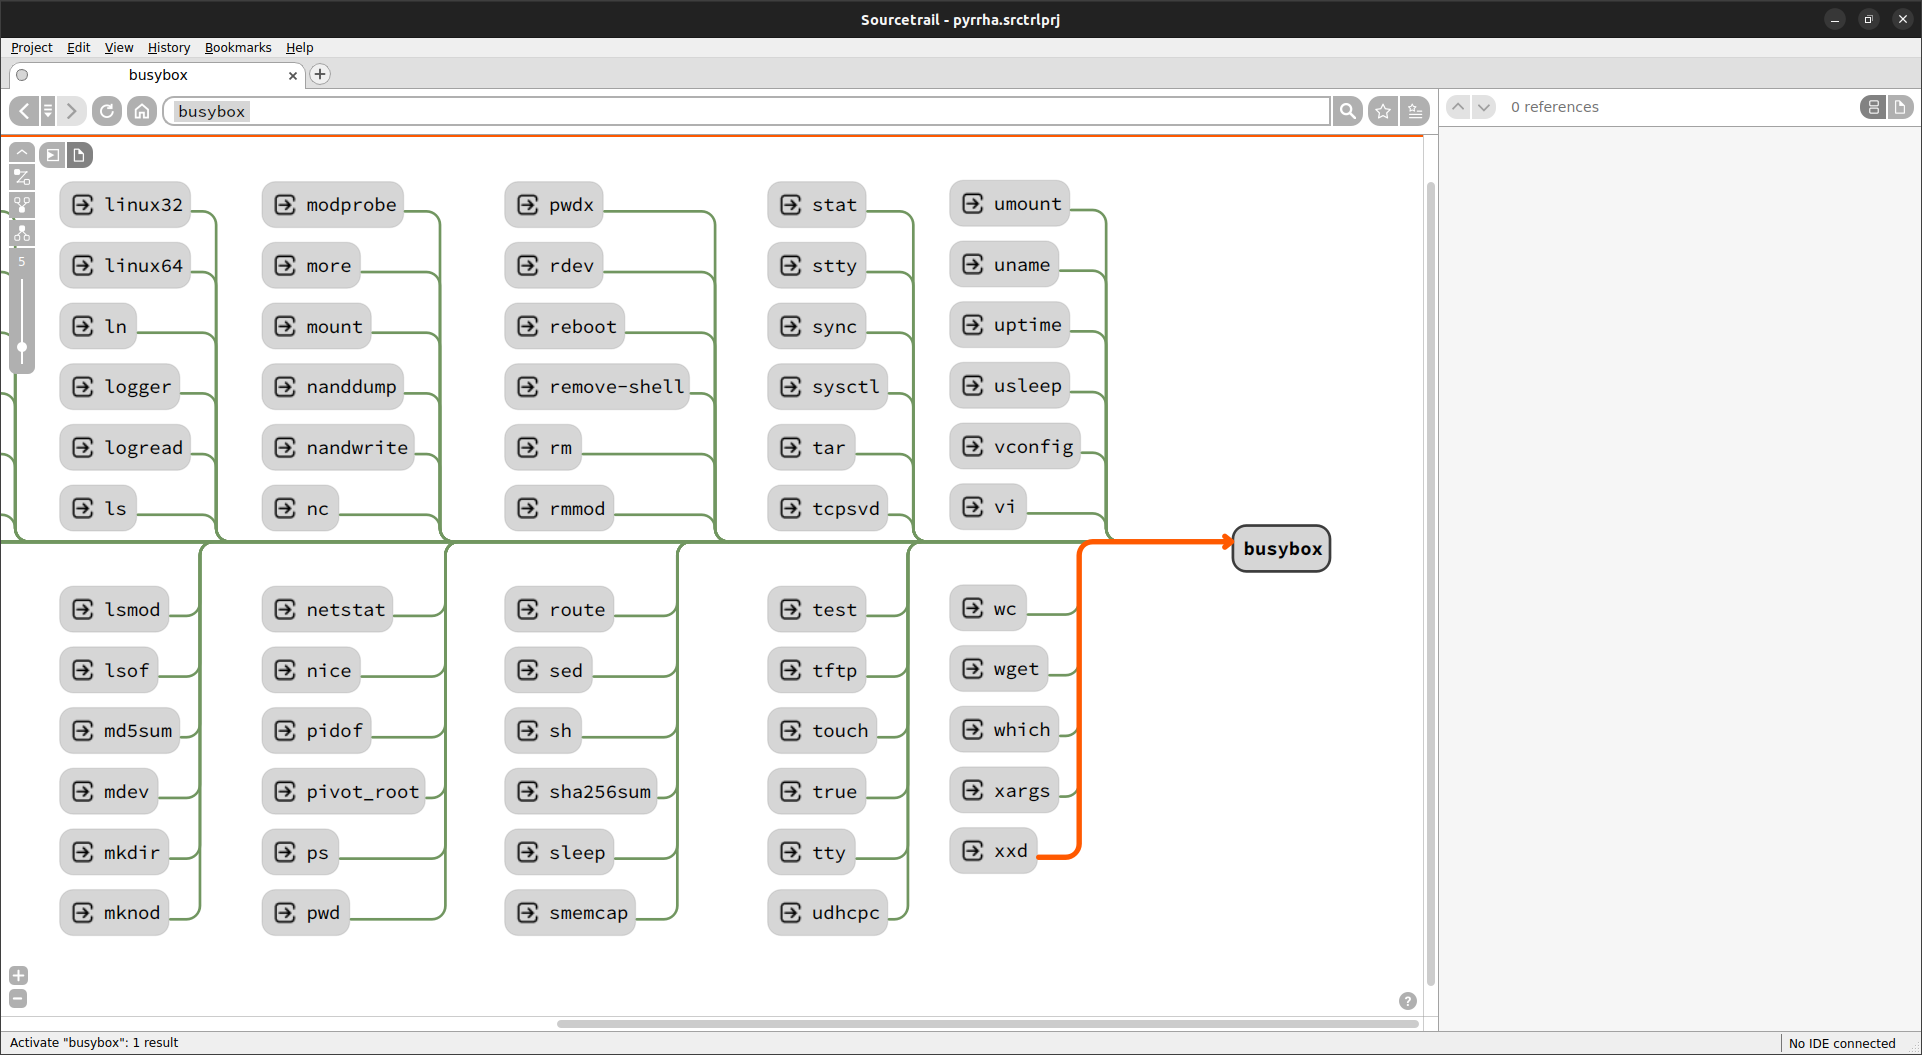Image resolution: width=1922 pixels, height=1055 pixels.
Task: Zoom in the graph with the plus icon
Action: [18, 975]
